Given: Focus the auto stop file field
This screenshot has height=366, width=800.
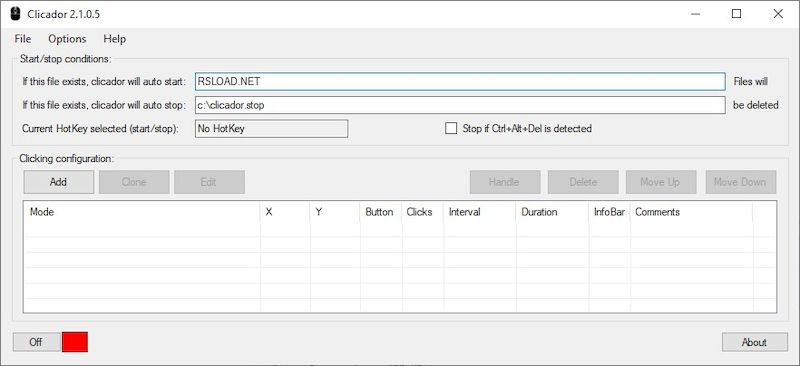Looking at the screenshot, I should point(460,105).
